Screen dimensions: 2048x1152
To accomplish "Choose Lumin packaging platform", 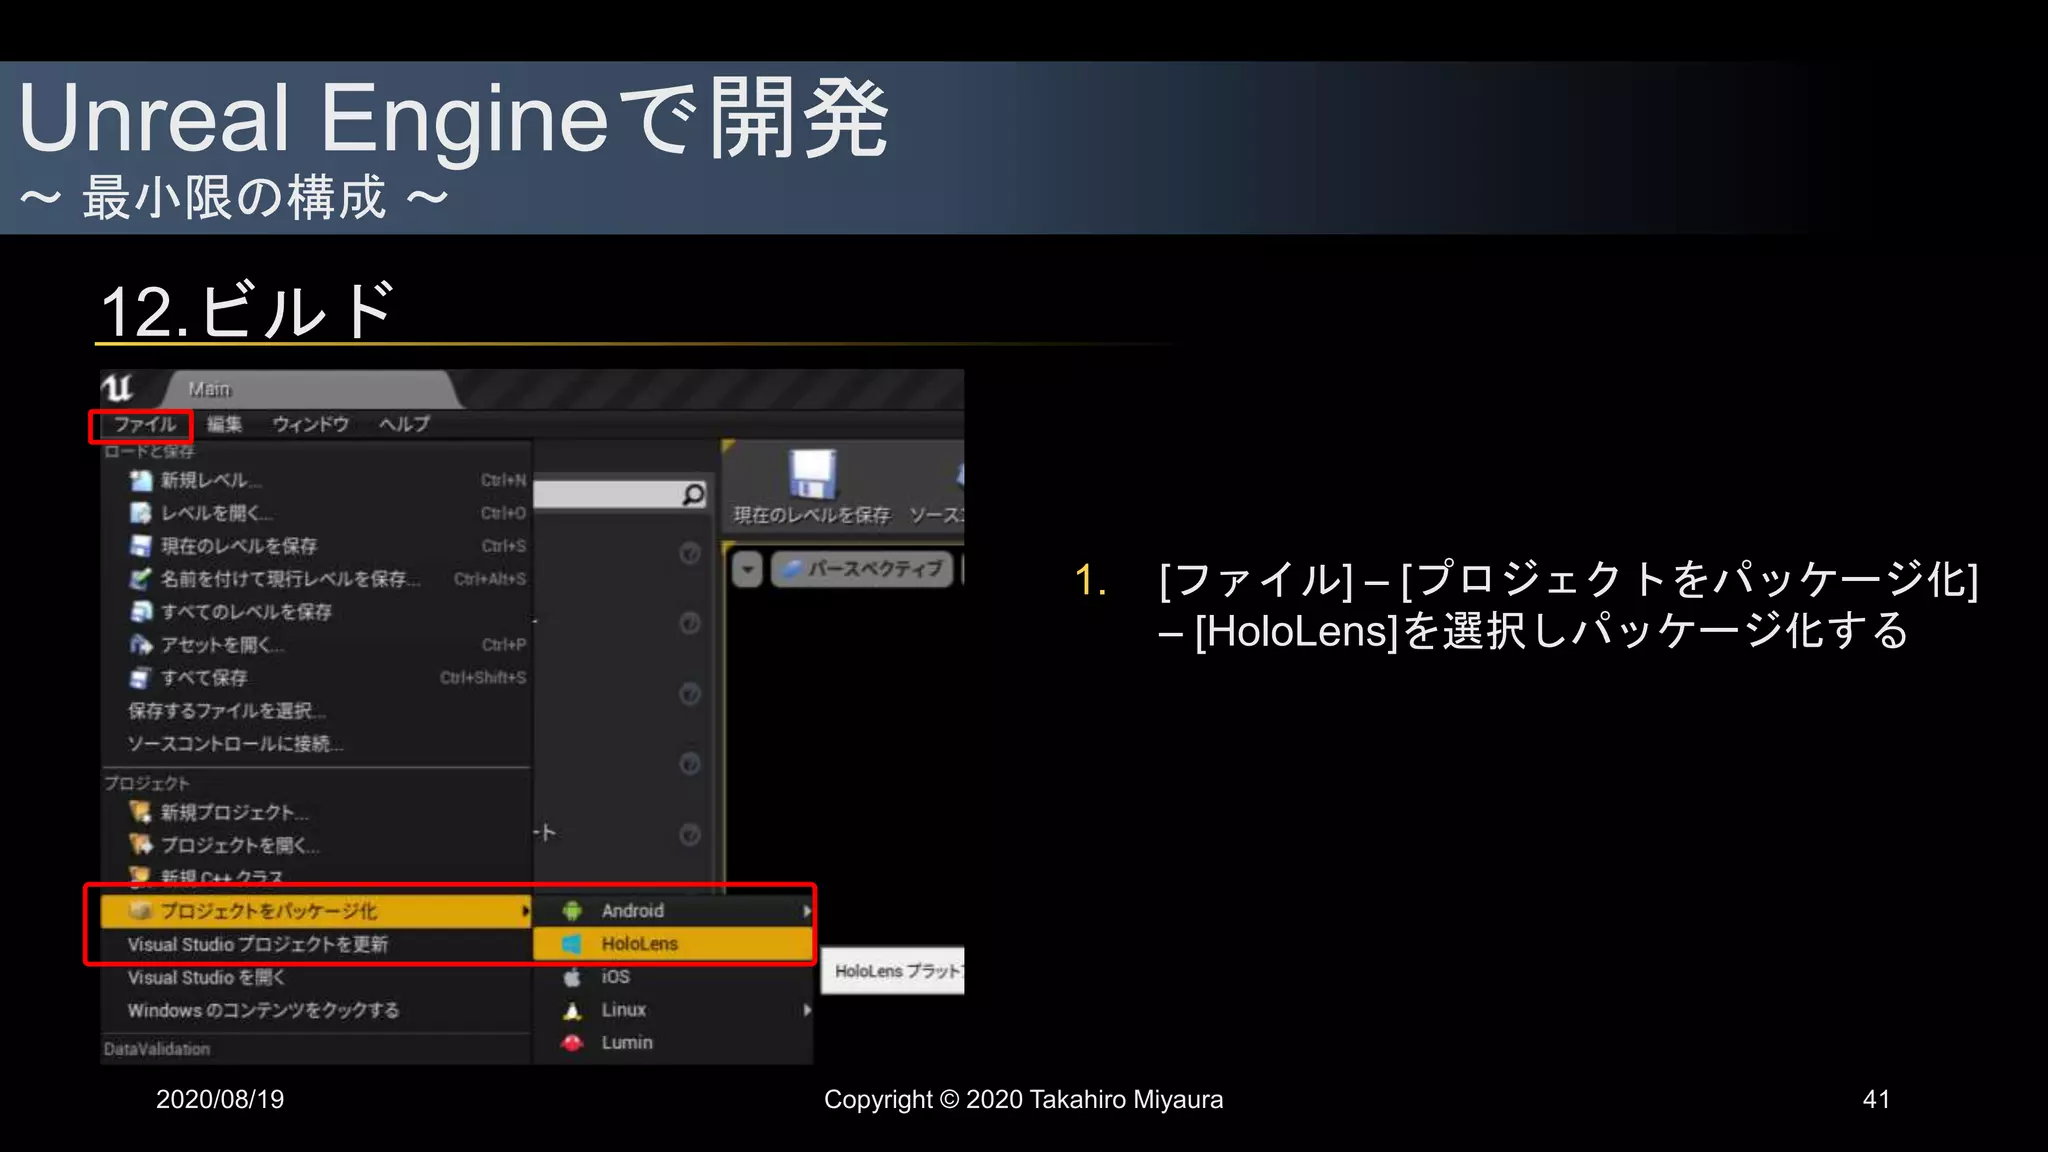I will point(673,1043).
